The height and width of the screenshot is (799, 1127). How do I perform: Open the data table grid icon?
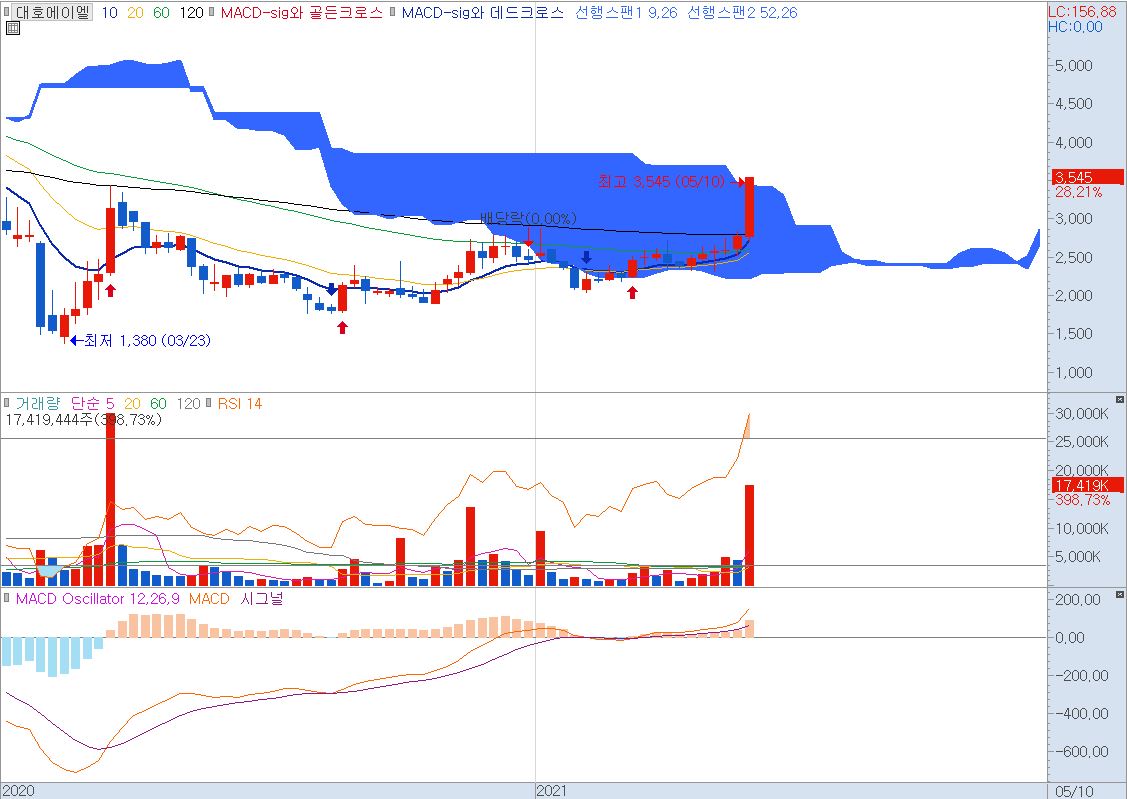pyautogui.click(x=12, y=28)
